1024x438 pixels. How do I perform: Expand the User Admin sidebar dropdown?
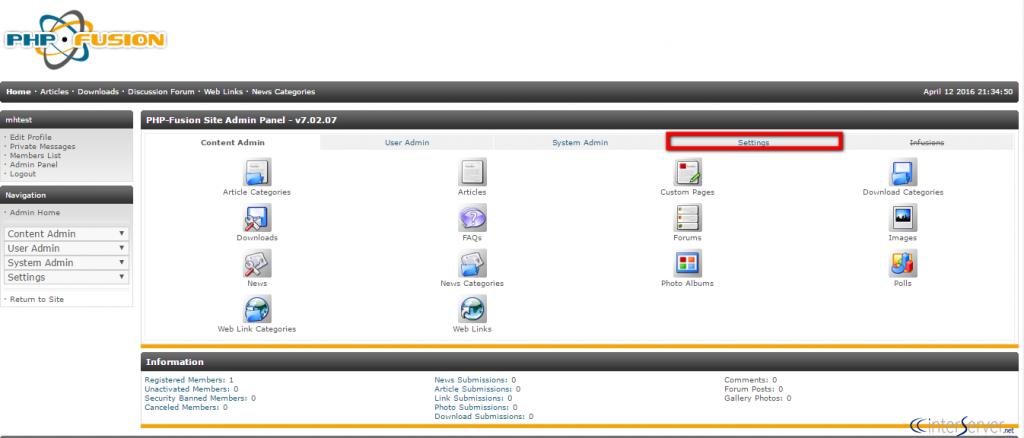[66, 248]
